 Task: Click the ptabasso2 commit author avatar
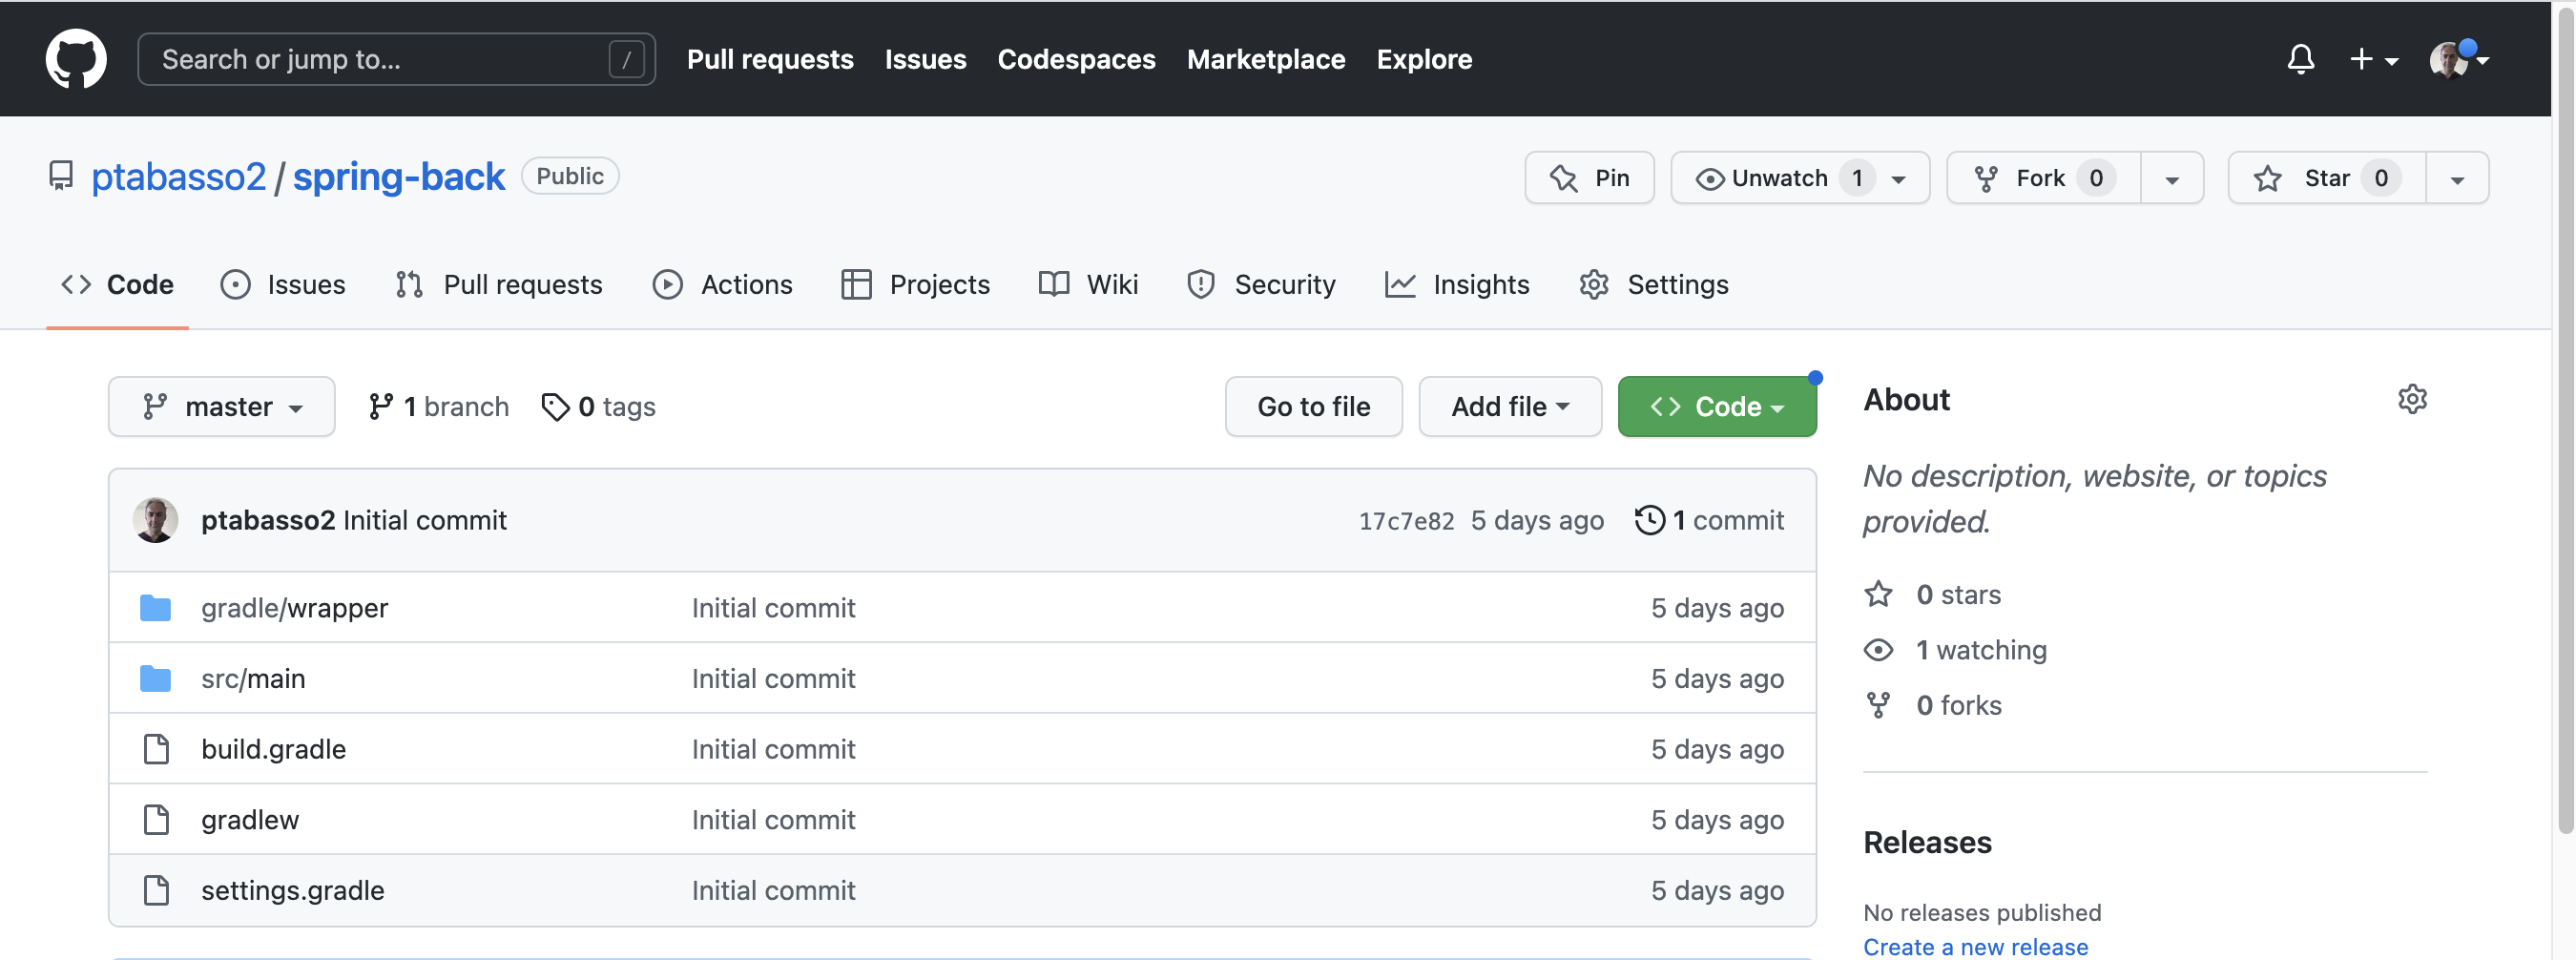155,520
